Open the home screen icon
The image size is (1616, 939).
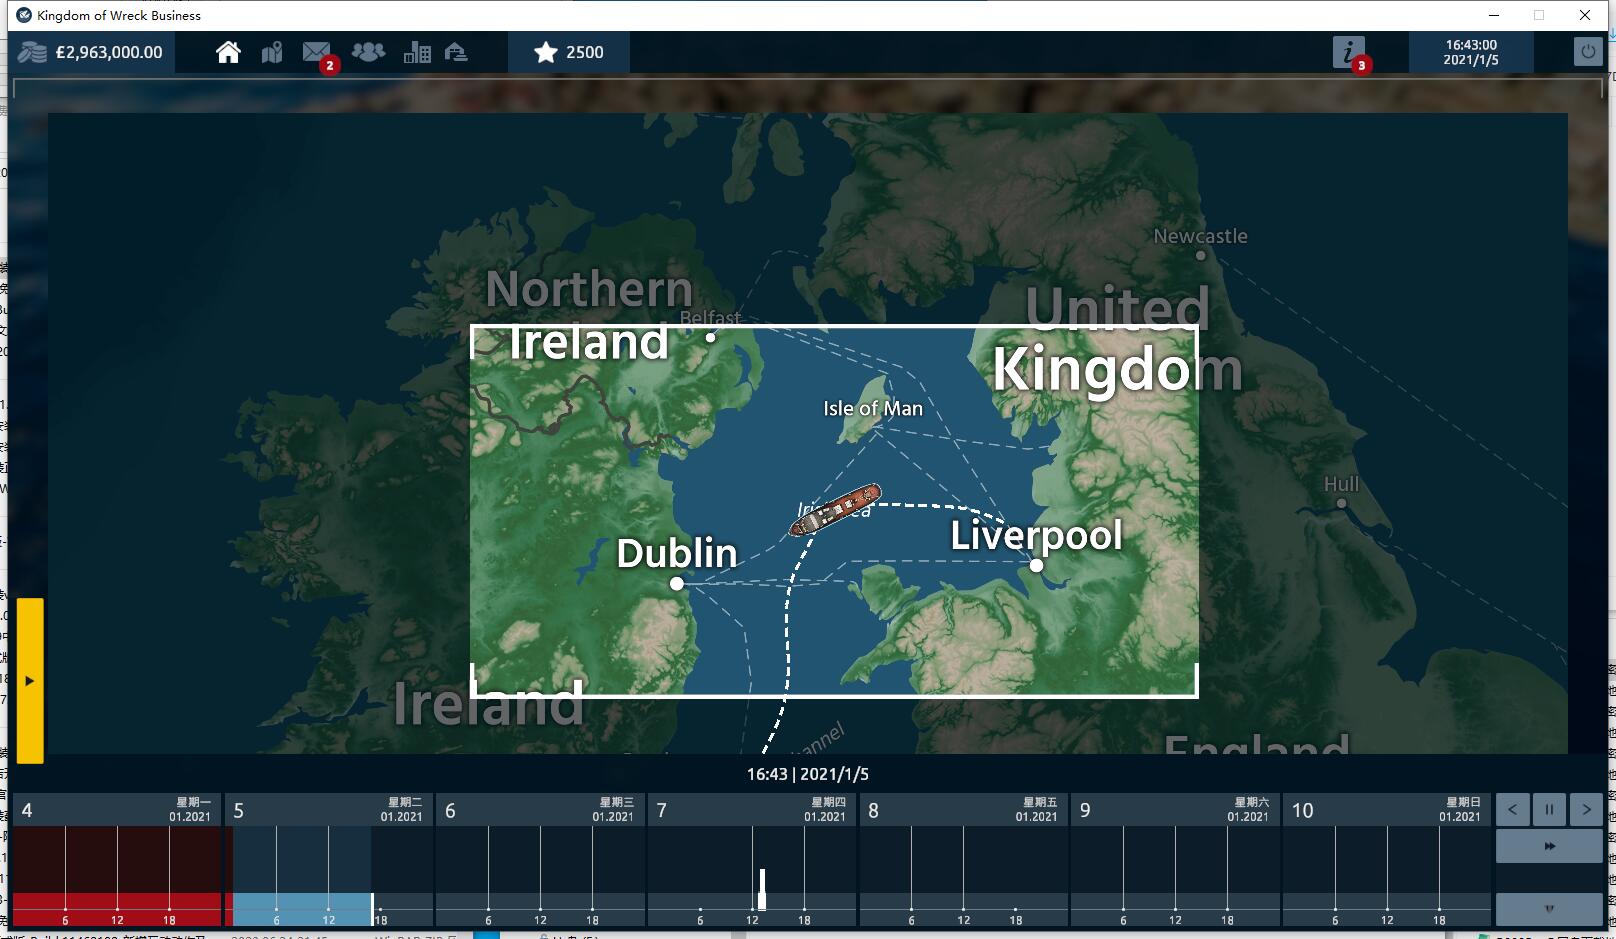click(x=228, y=53)
